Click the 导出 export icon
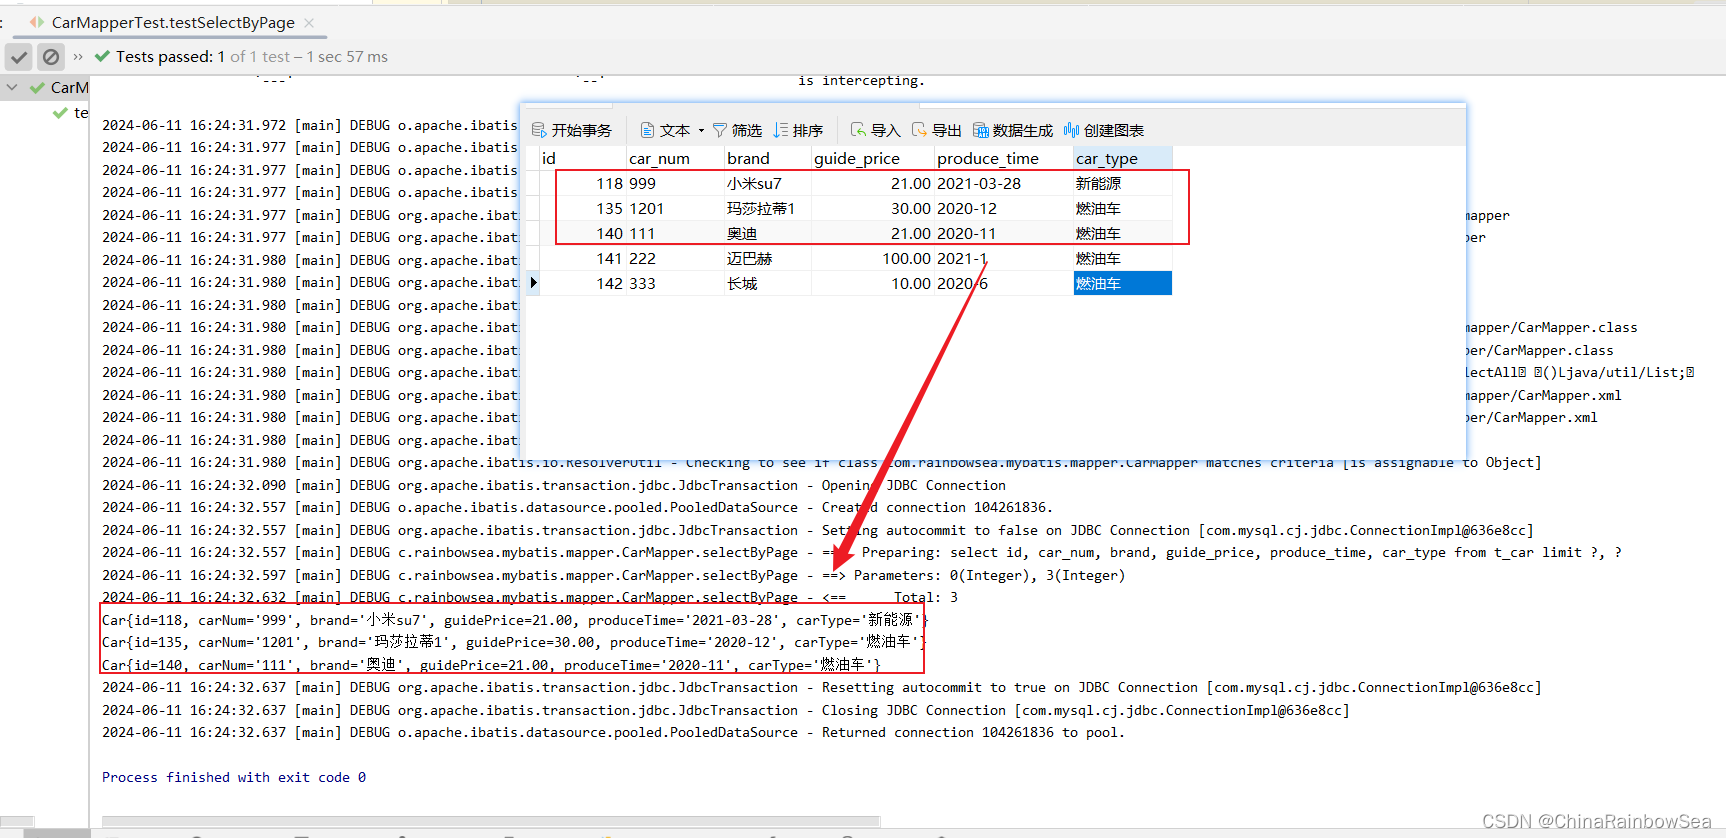Screen dimensions: 1726x838 coord(919,130)
